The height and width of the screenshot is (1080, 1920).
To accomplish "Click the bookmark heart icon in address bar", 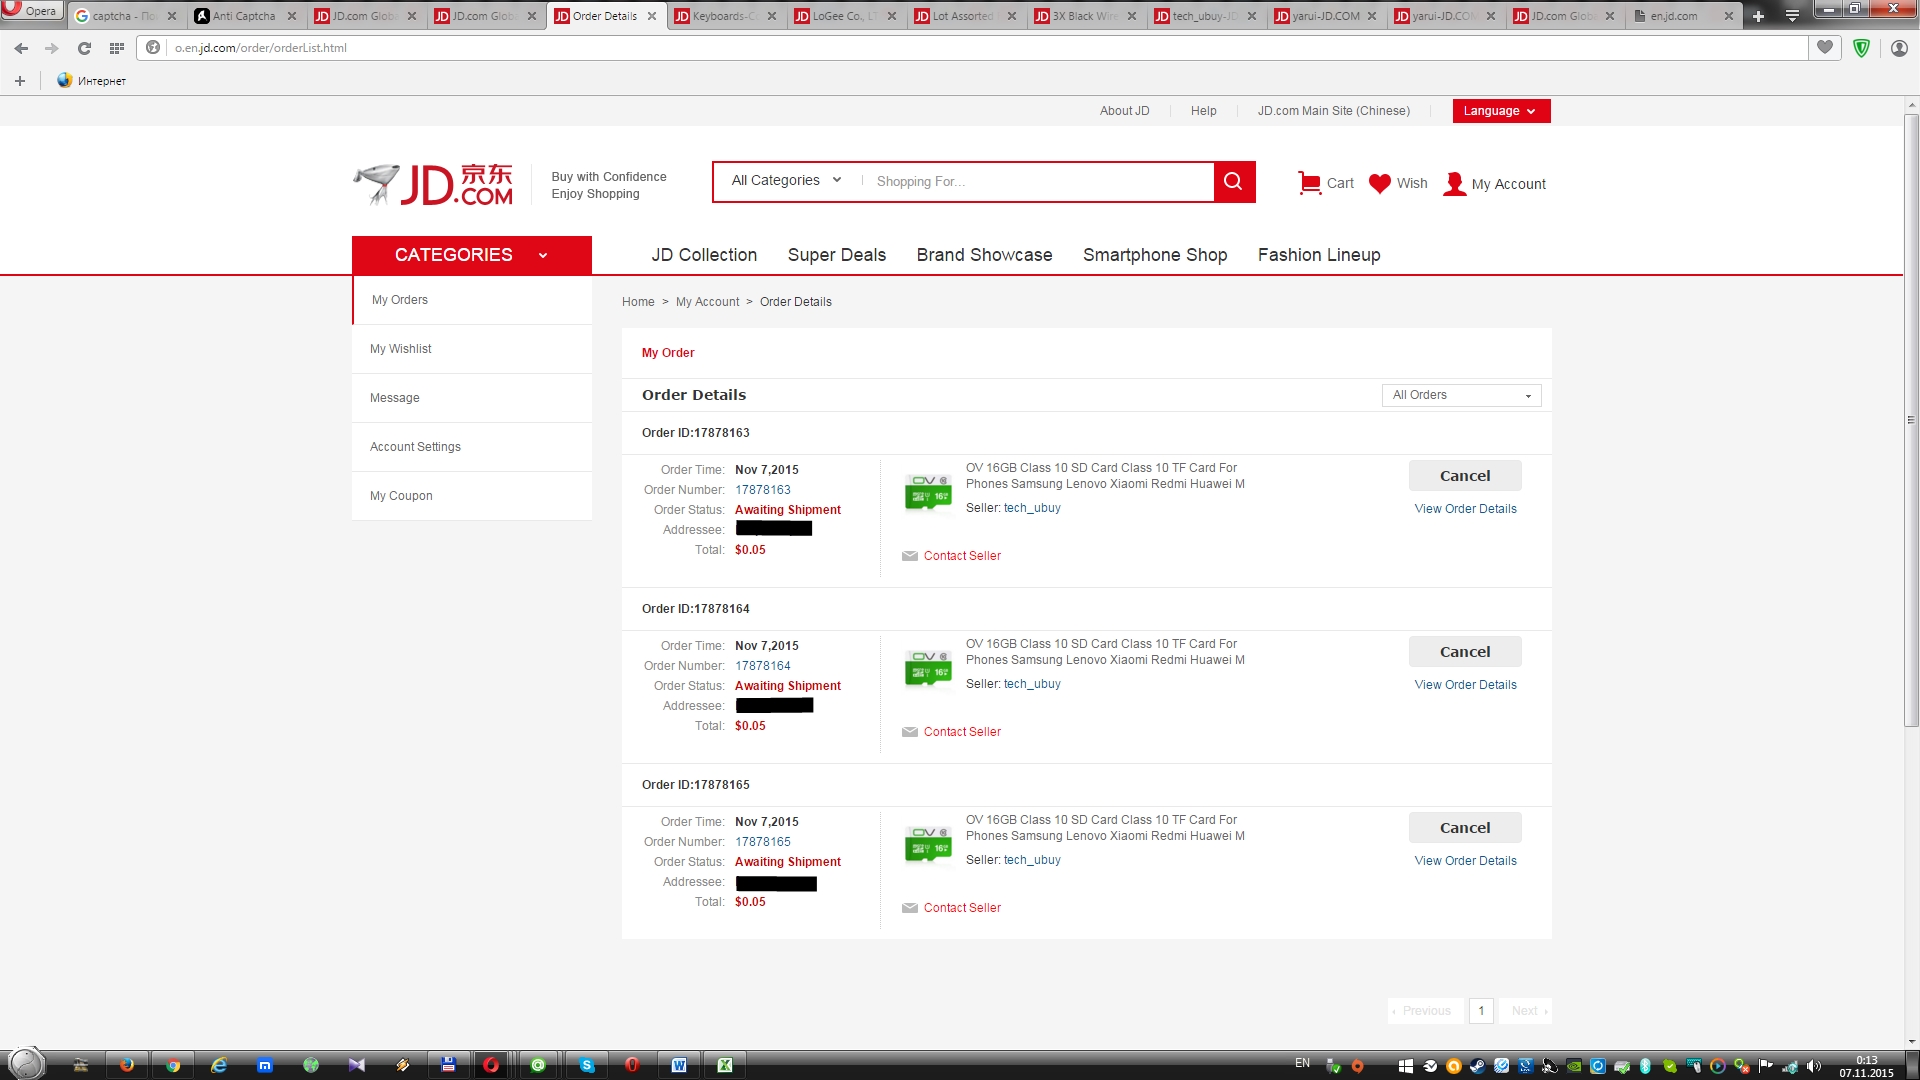I will pos(1825,47).
